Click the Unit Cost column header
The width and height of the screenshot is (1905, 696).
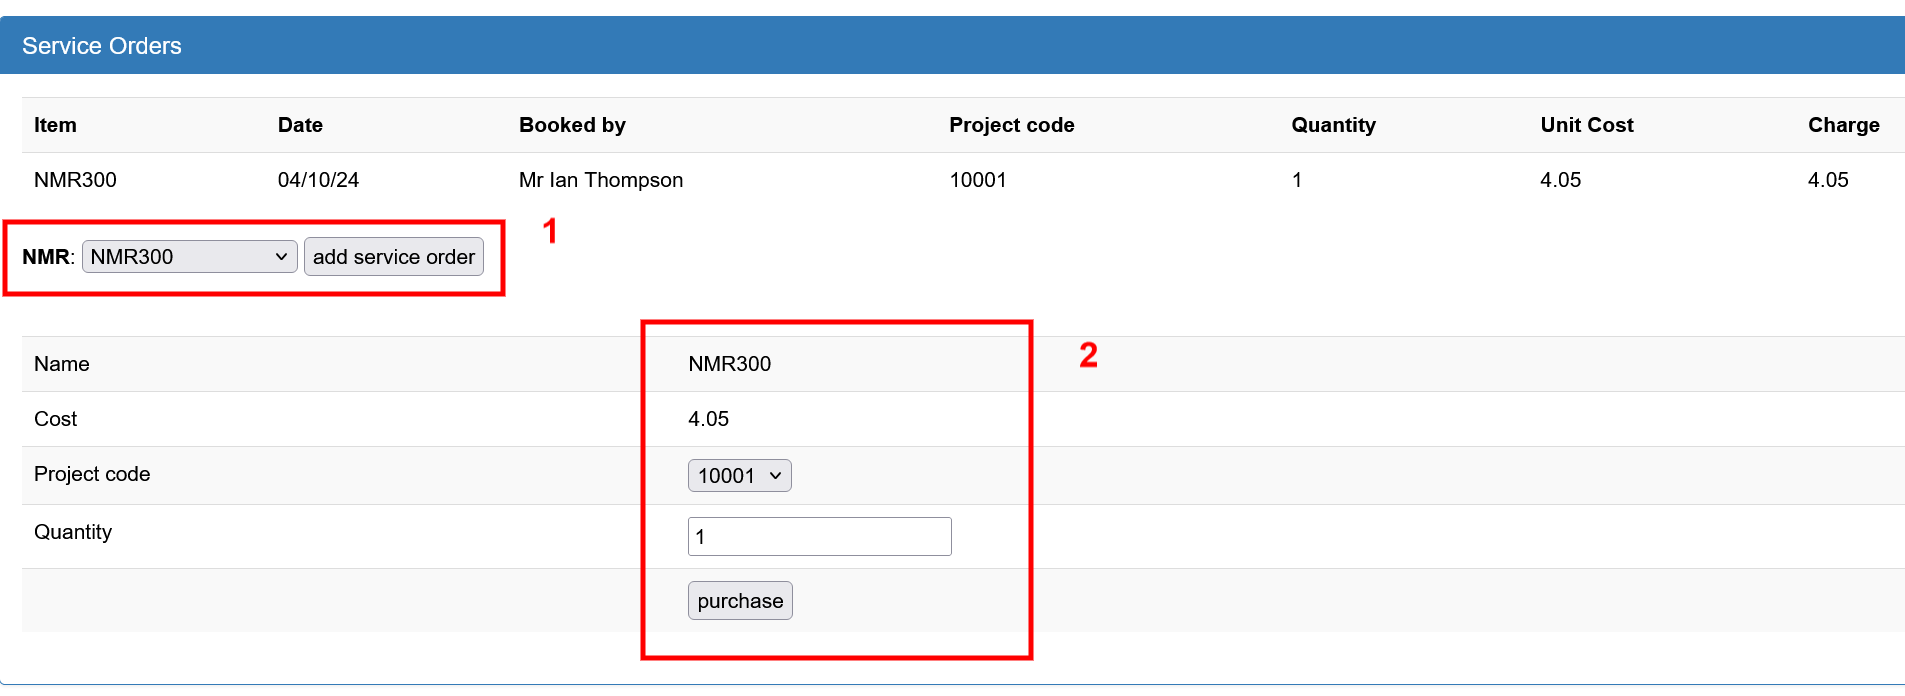point(1586,125)
